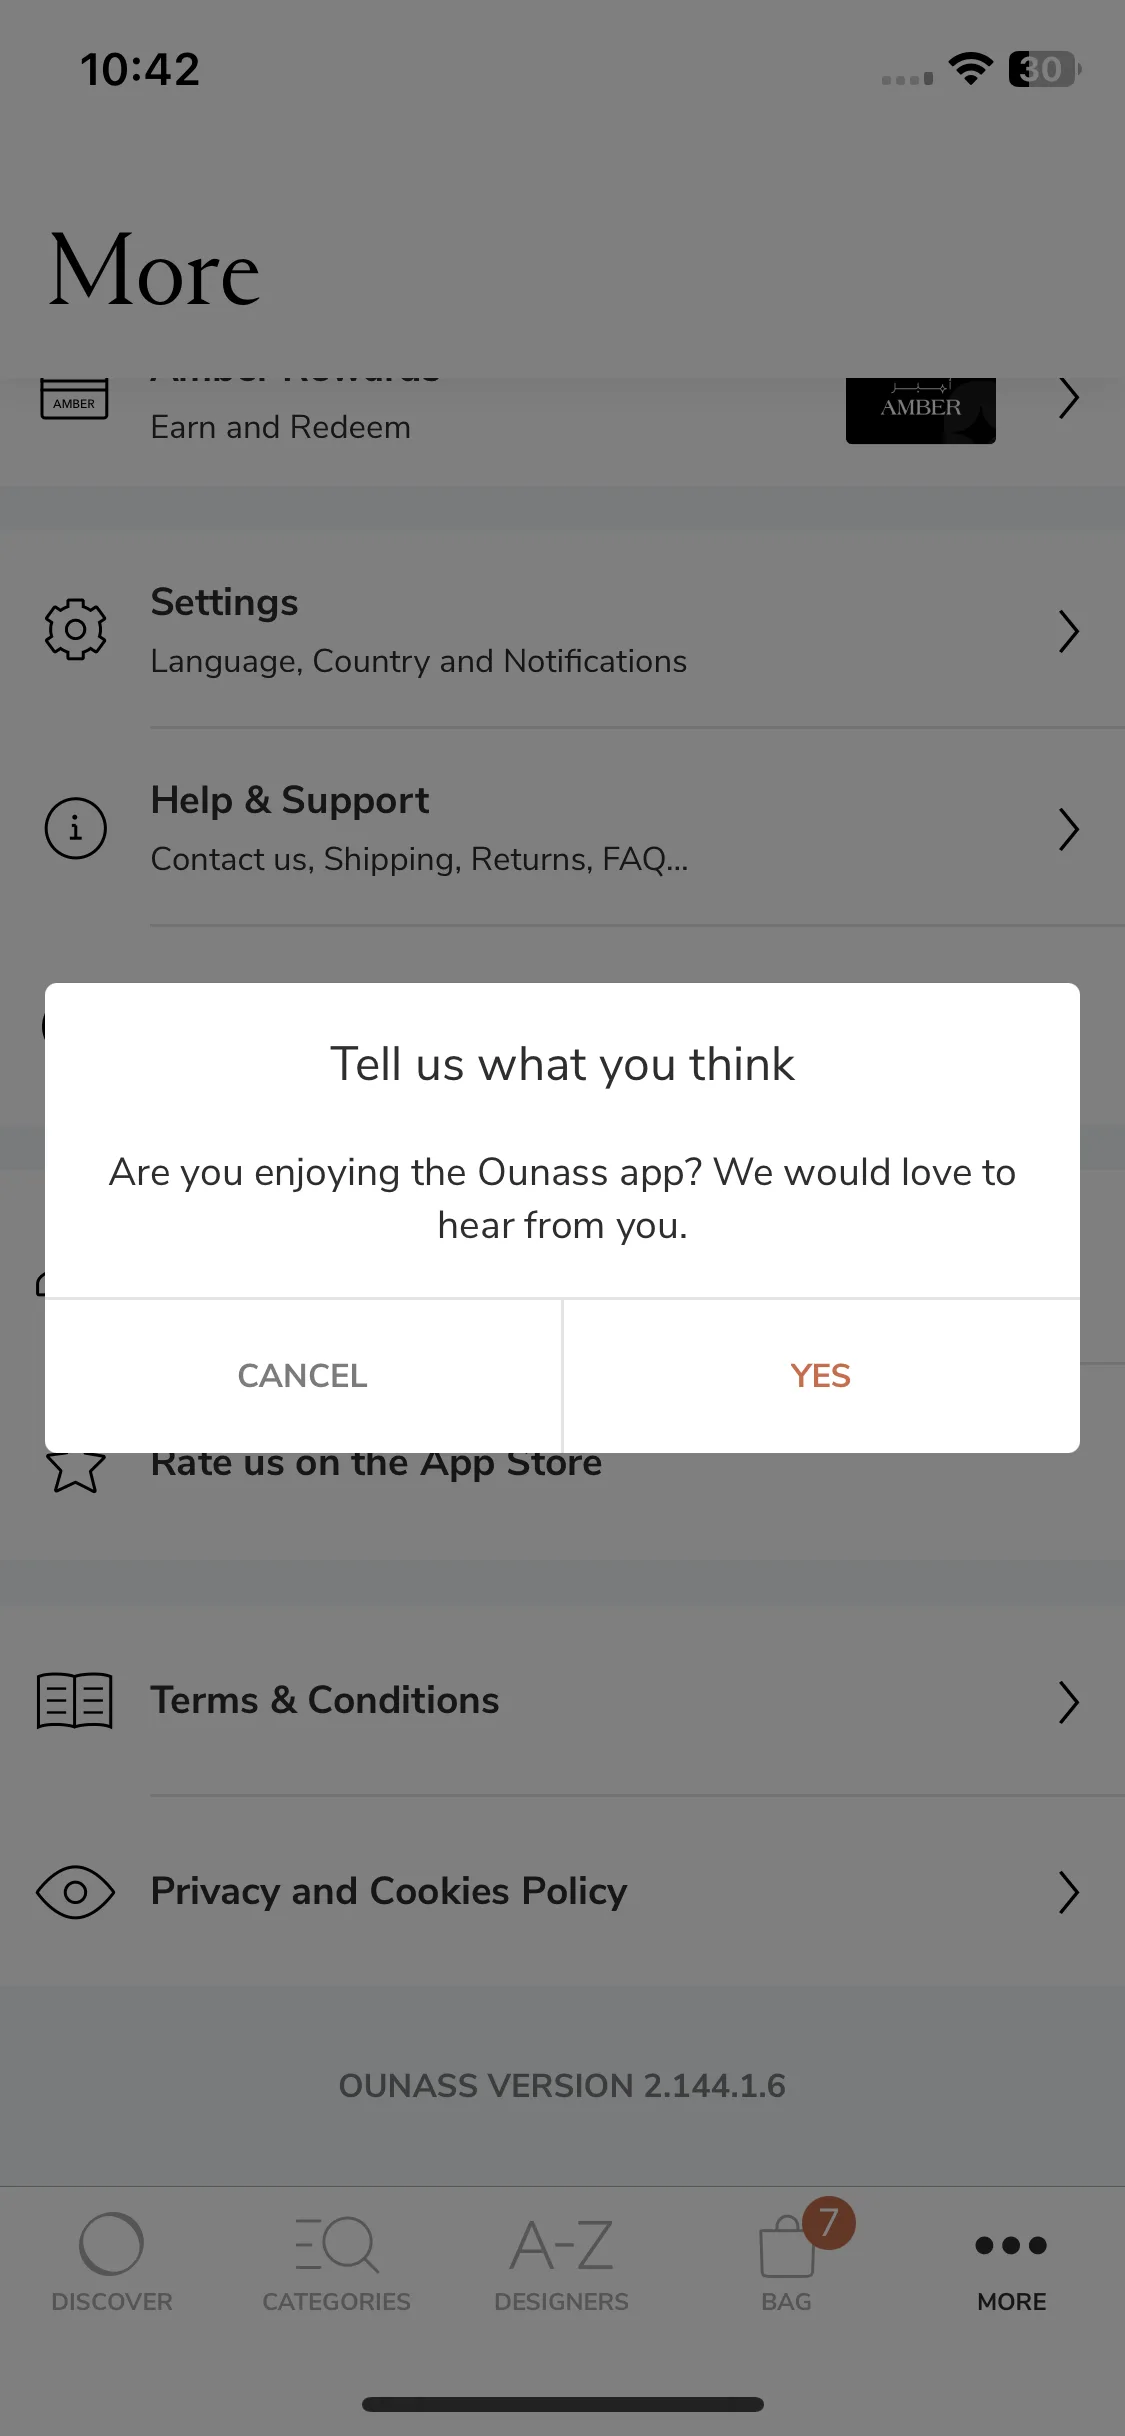Expand the Help & Support chevron

[1069, 829]
